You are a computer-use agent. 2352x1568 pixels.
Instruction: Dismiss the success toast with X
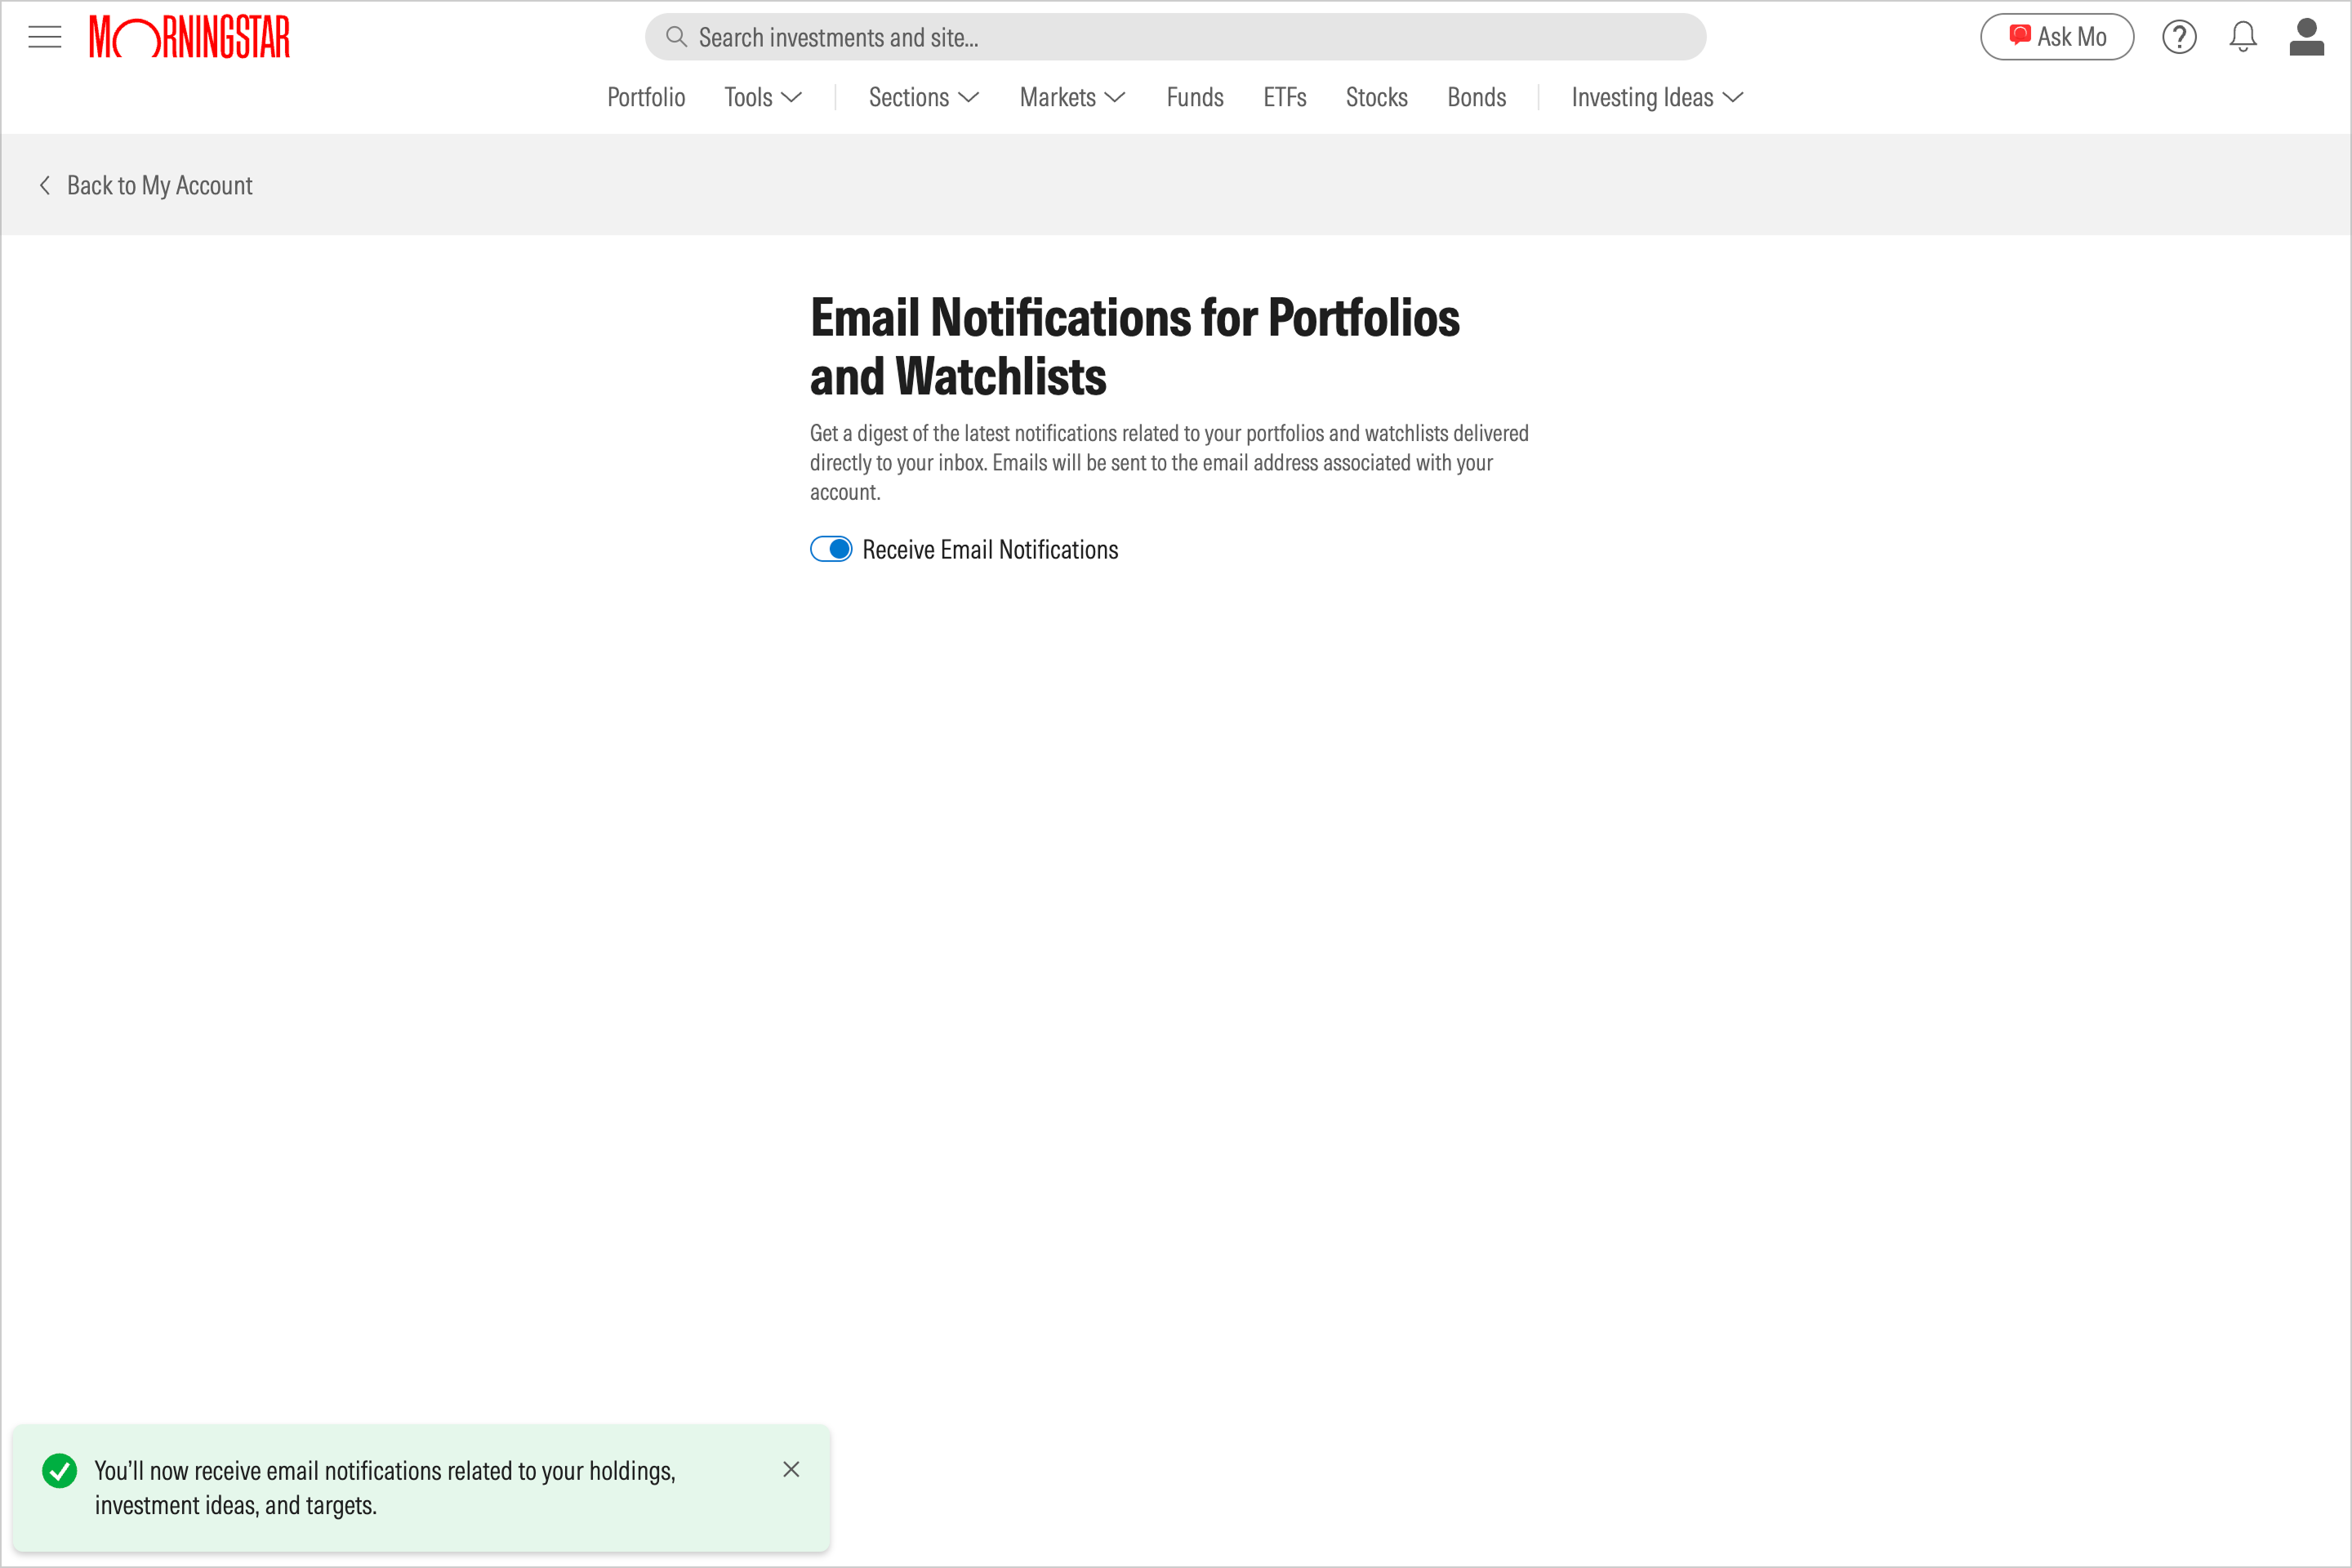click(x=791, y=1469)
